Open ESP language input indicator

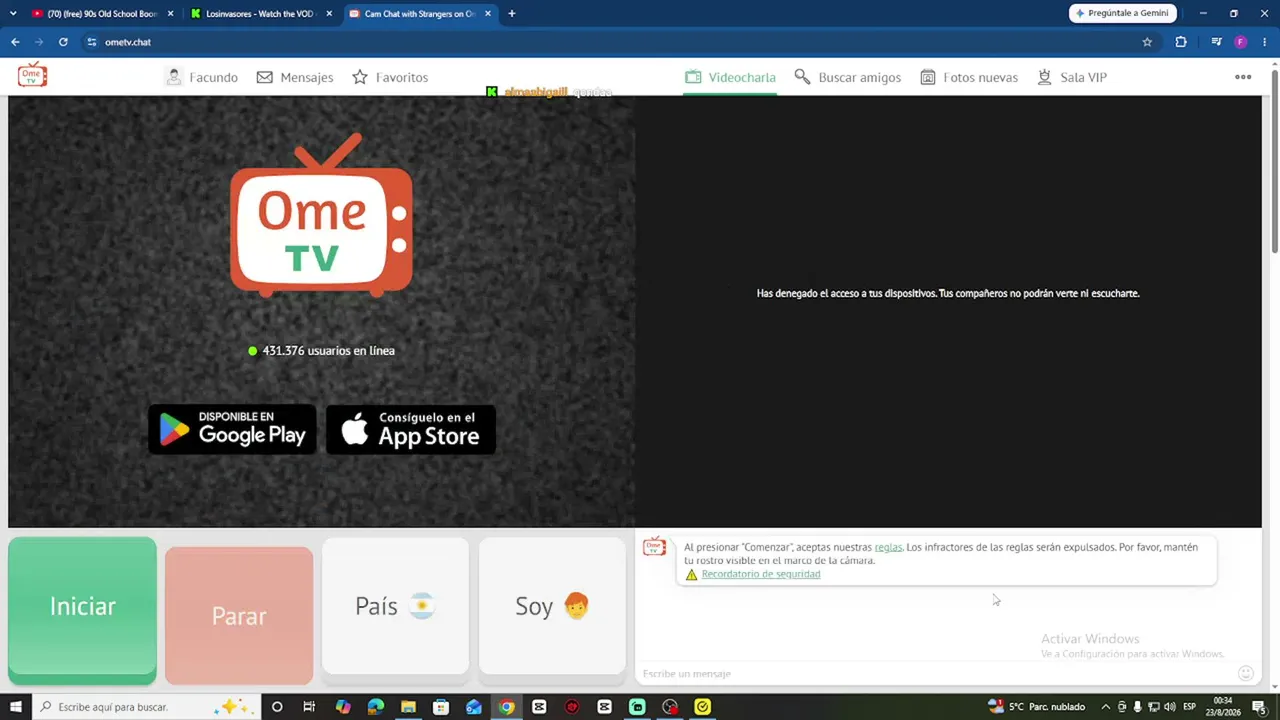click(1190, 707)
